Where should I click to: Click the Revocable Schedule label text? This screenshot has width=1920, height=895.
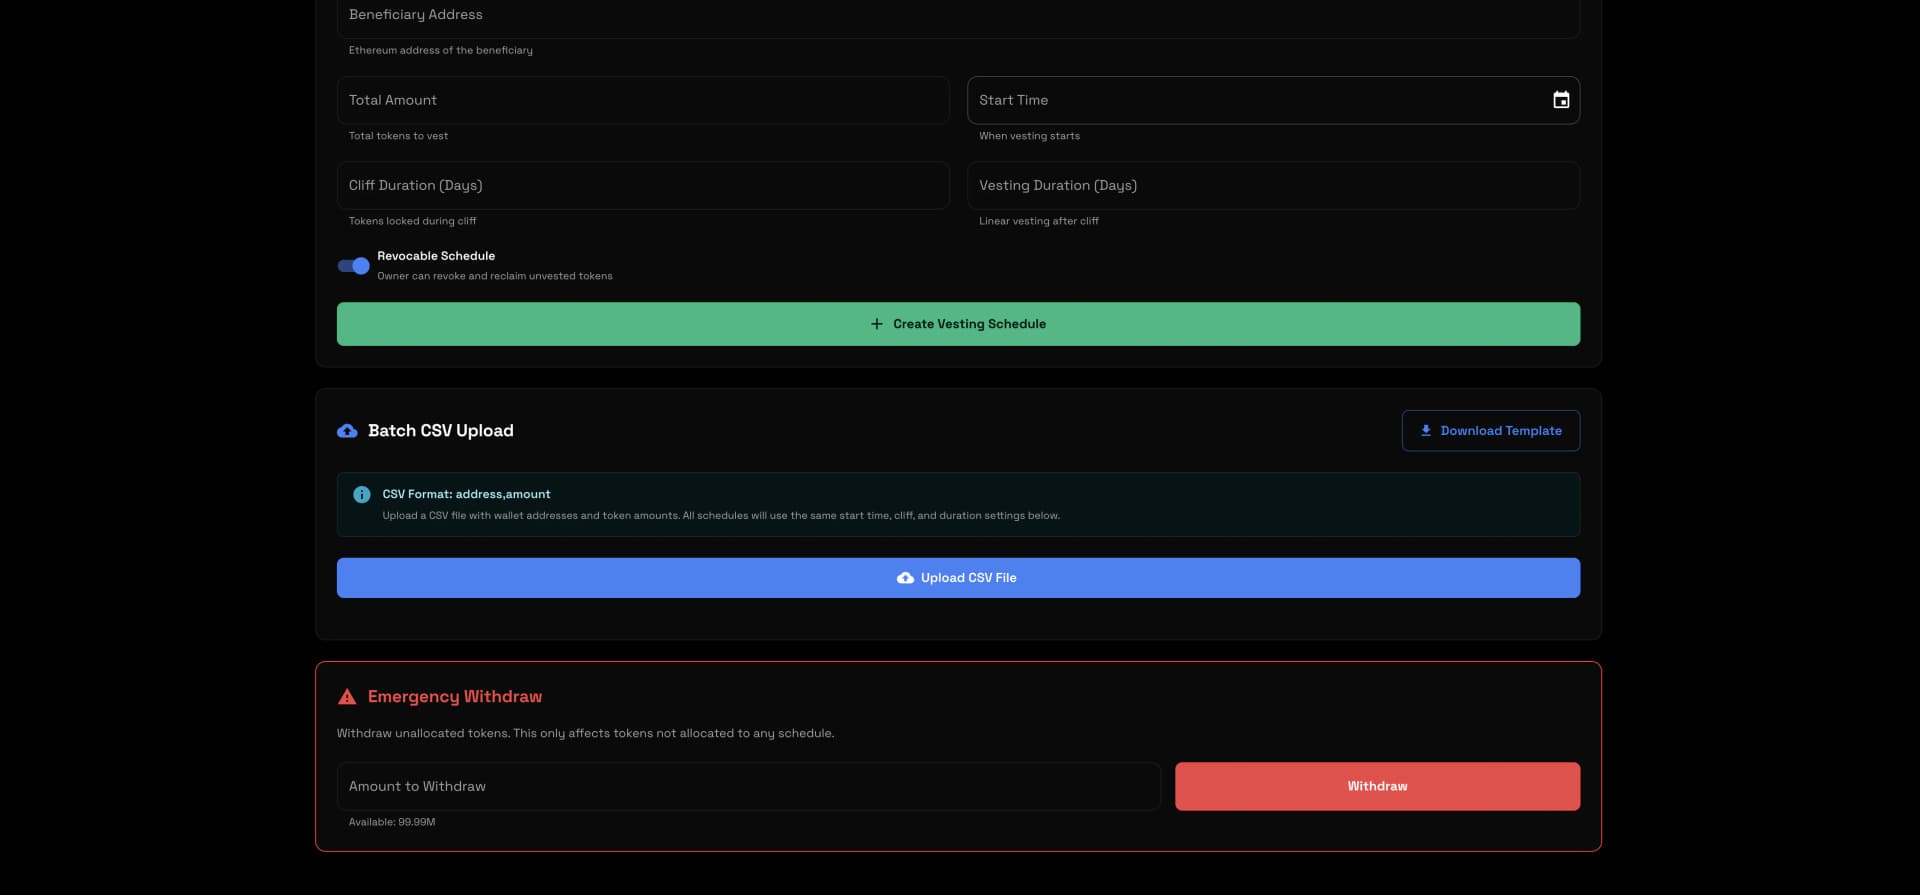tap(436, 256)
